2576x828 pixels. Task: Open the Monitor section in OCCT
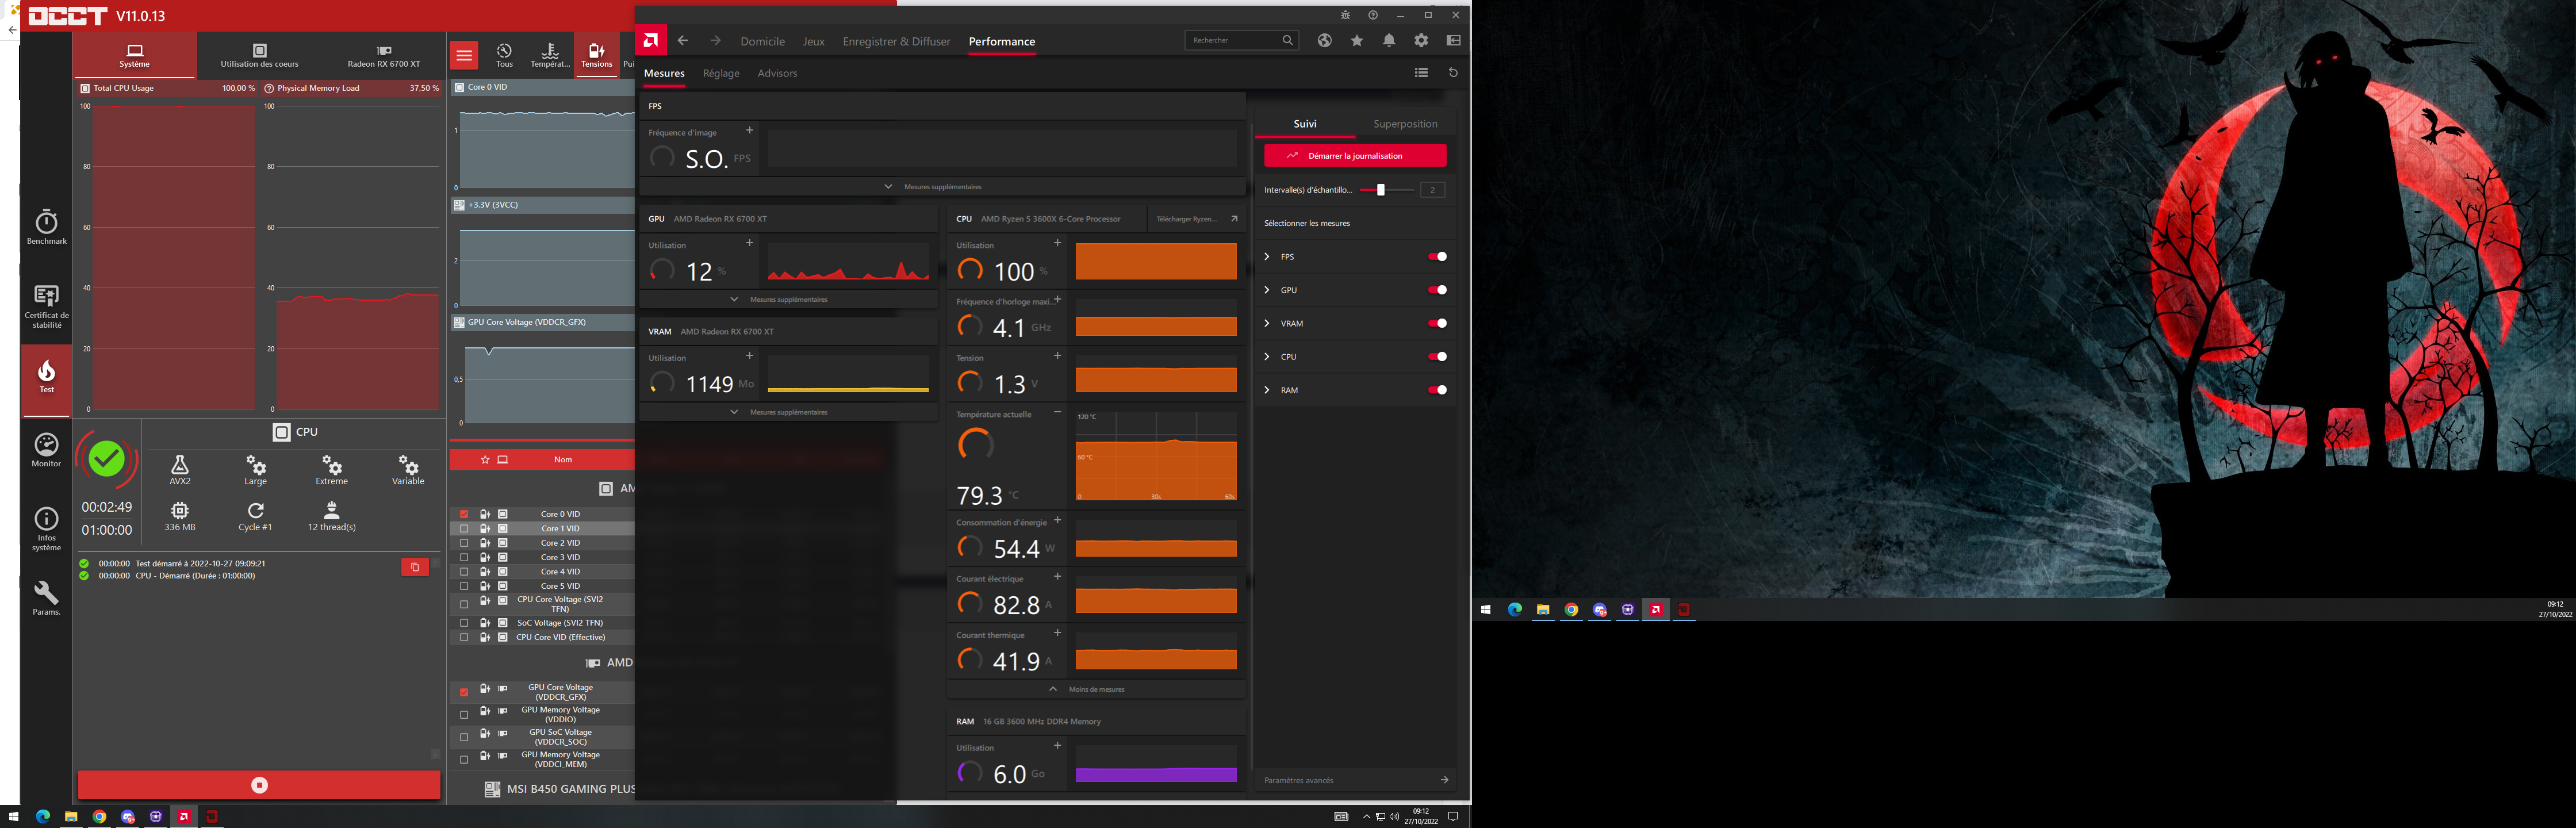coord(46,450)
